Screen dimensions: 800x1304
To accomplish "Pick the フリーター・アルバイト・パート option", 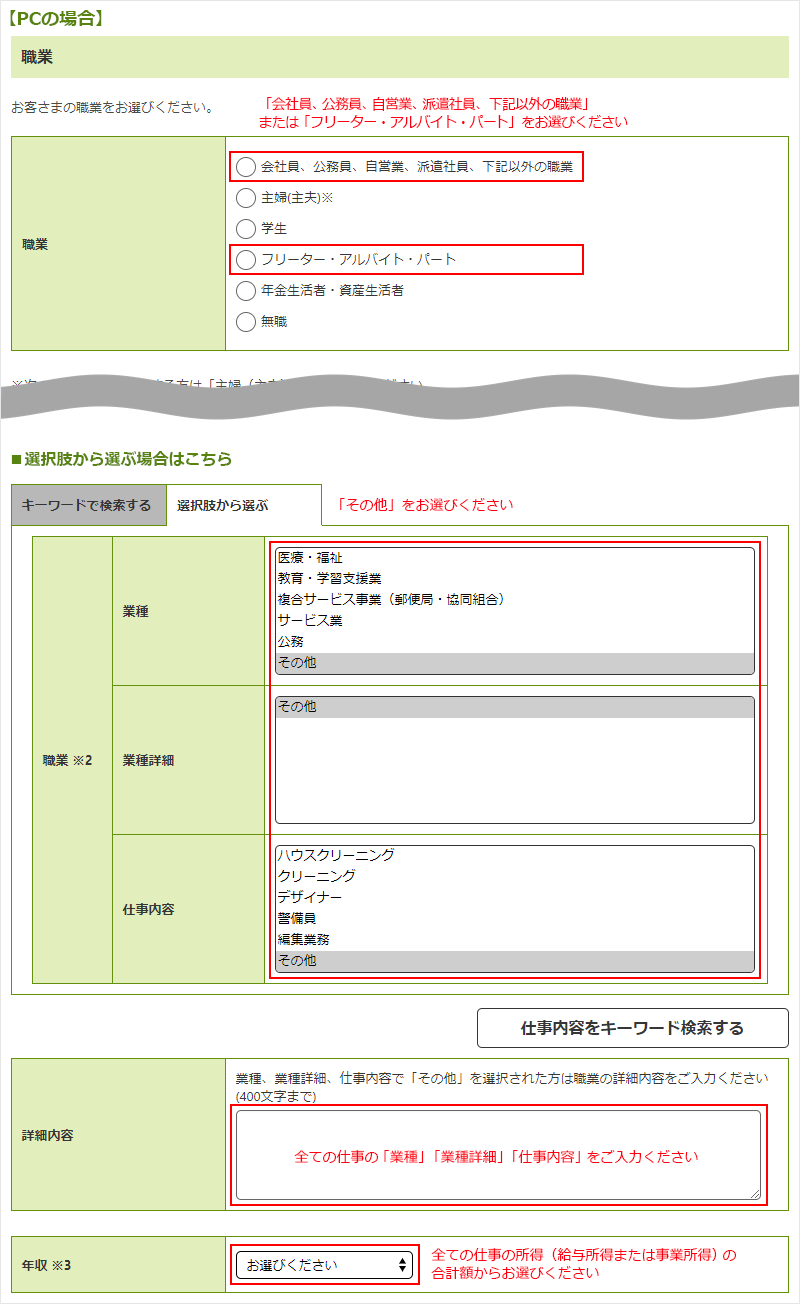I will 246,260.
